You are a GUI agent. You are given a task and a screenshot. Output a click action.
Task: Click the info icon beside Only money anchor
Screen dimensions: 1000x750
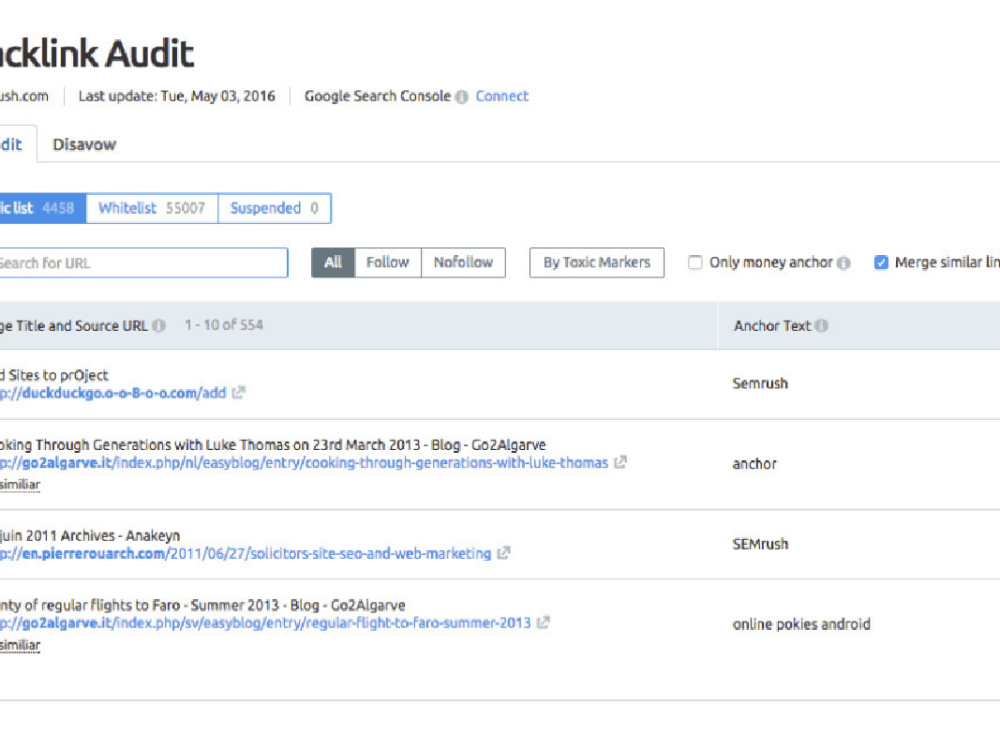coord(844,263)
